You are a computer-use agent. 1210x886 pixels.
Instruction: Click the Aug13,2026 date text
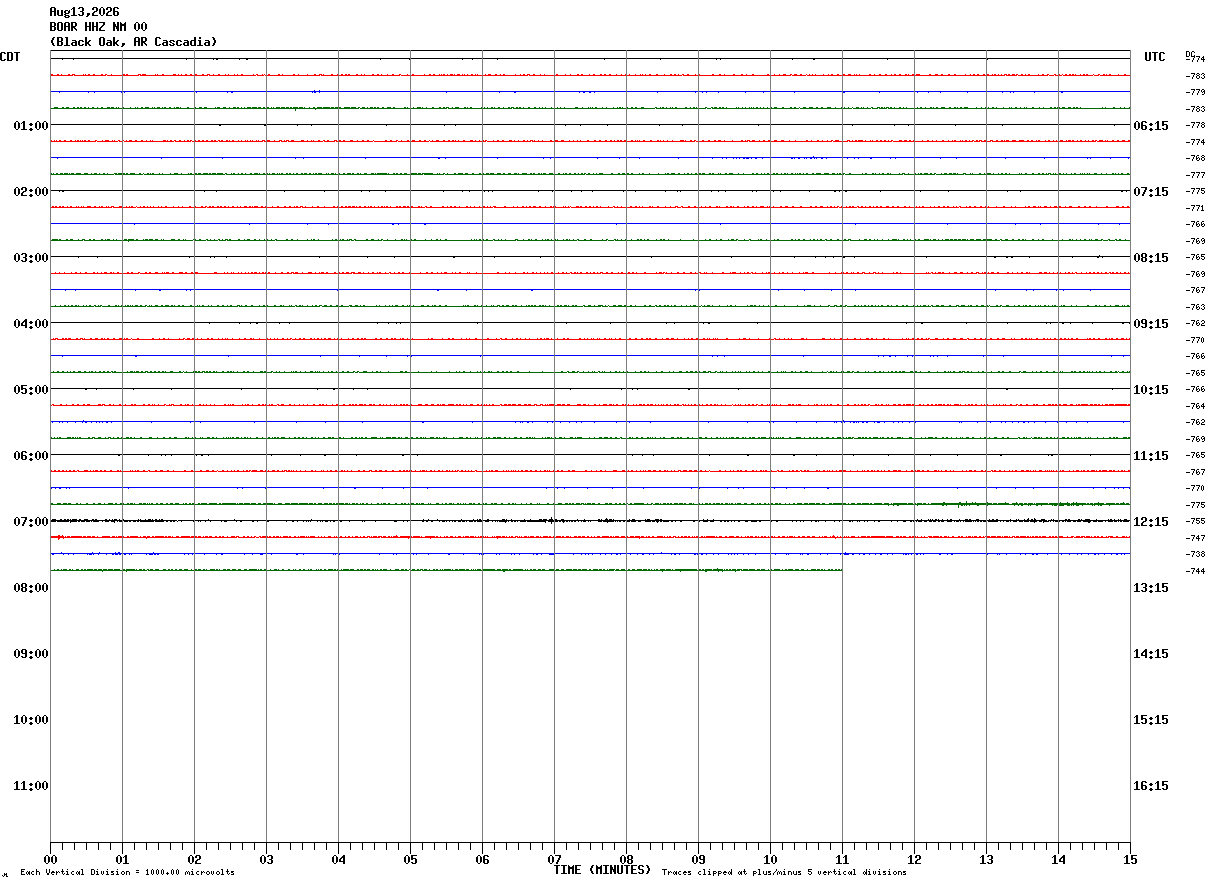(85, 12)
